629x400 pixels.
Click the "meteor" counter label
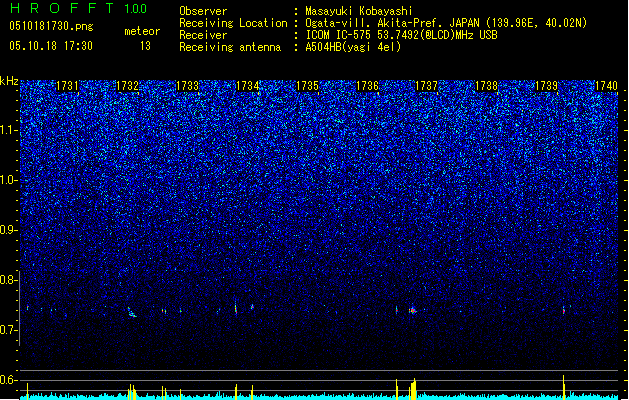coord(142,31)
